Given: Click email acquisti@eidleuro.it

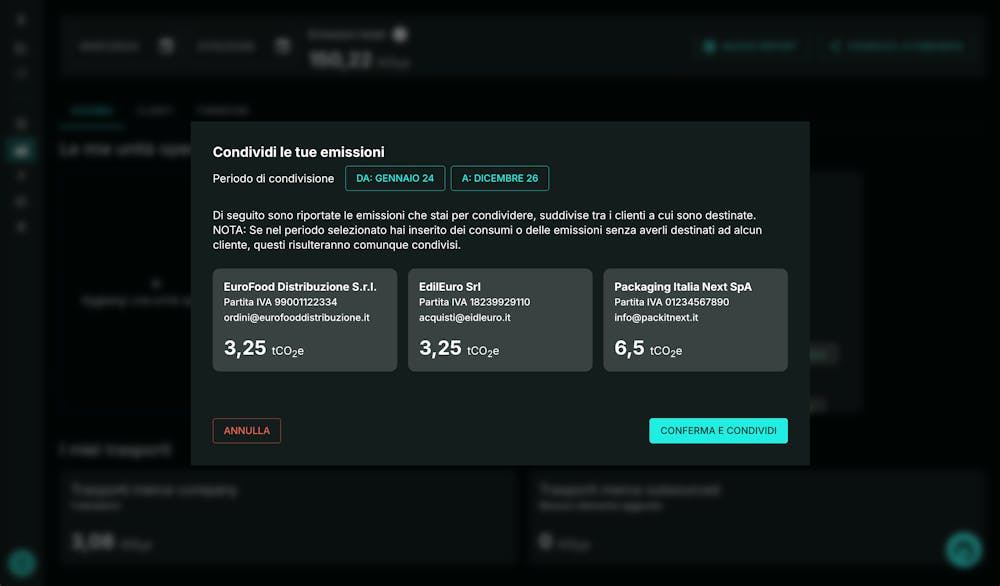Looking at the screenshot, I should coord(465,318).
